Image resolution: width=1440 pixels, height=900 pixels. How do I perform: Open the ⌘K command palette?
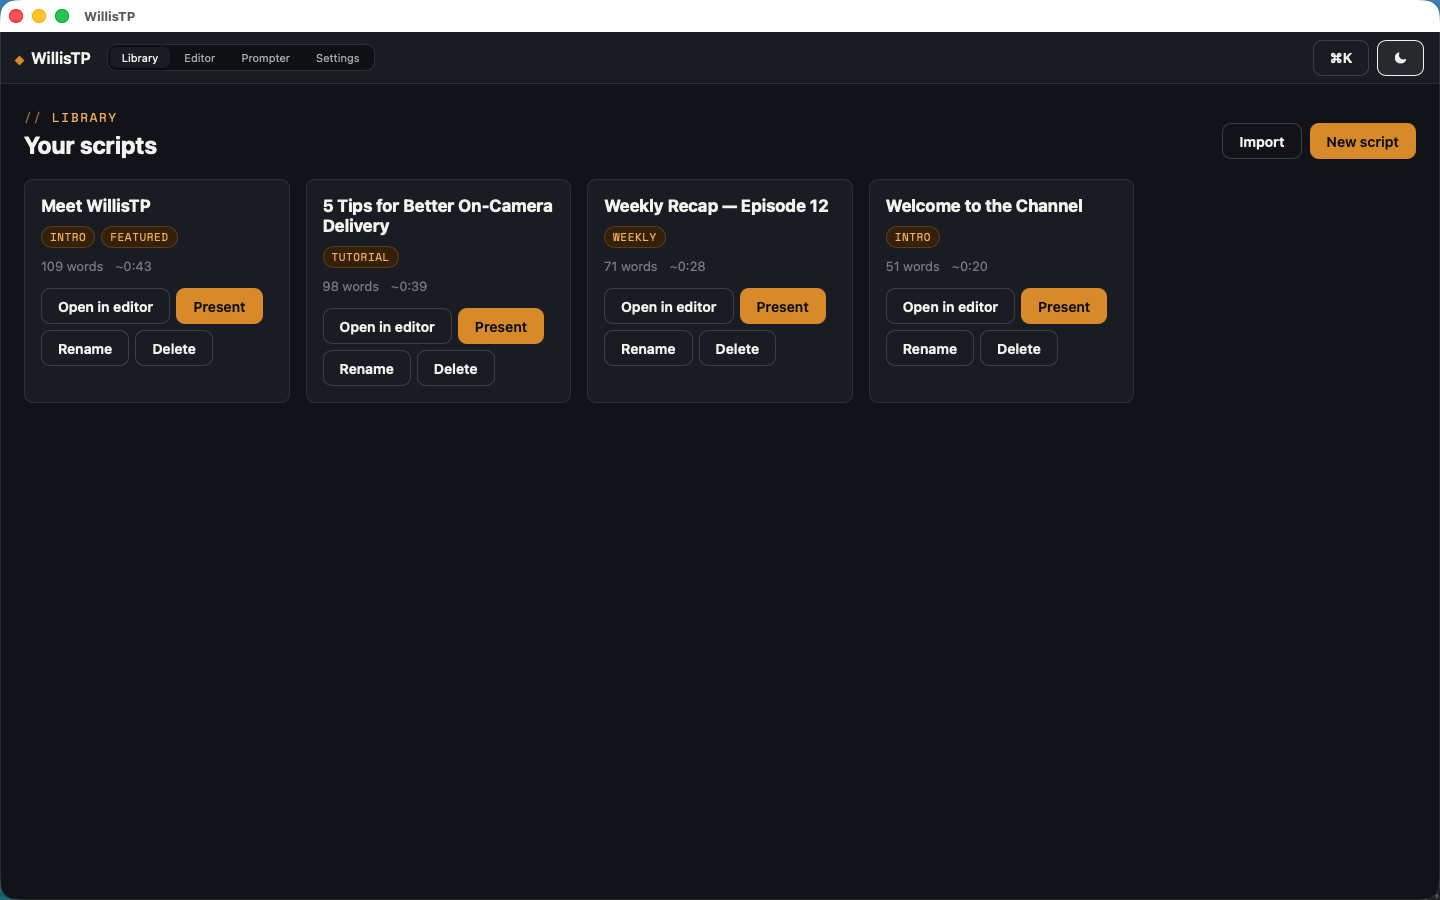click(1341, 58)
